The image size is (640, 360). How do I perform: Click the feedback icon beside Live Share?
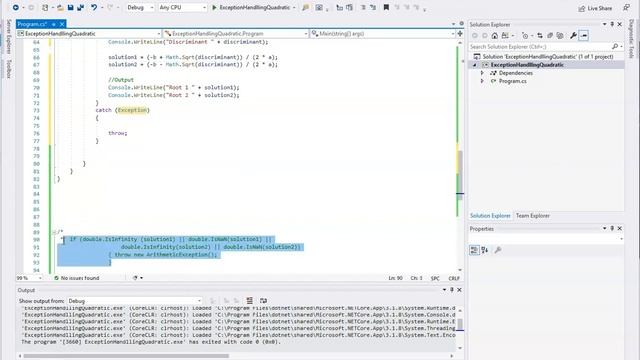(626, 7)
